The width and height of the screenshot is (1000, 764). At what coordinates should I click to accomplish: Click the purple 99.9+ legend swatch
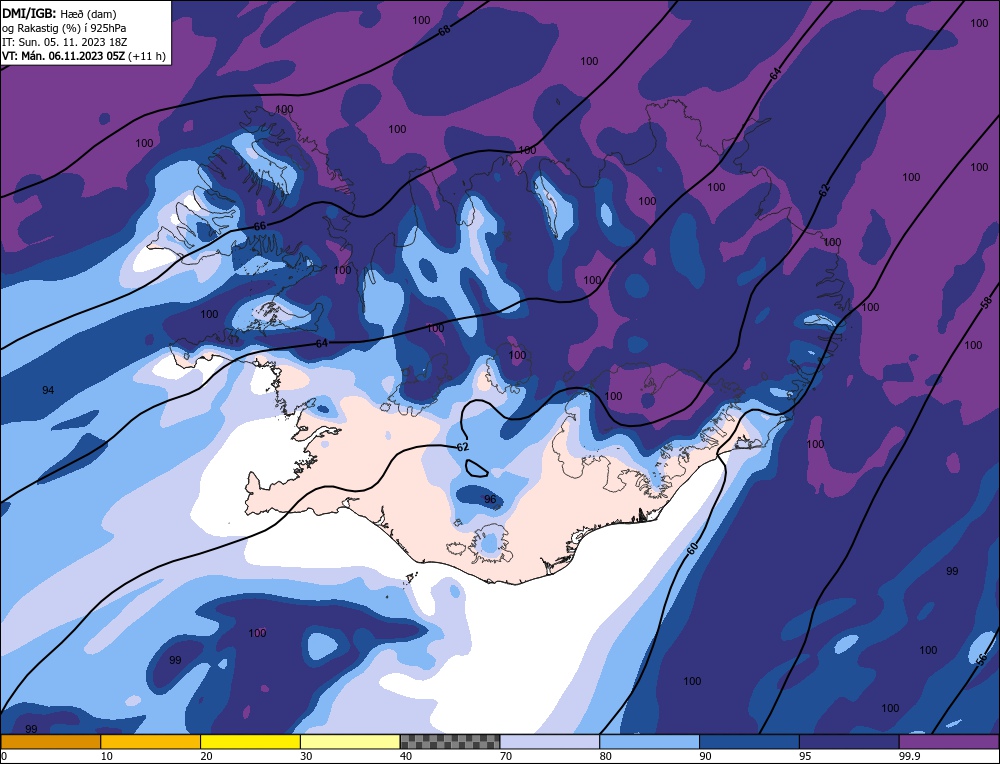point(949,741)
